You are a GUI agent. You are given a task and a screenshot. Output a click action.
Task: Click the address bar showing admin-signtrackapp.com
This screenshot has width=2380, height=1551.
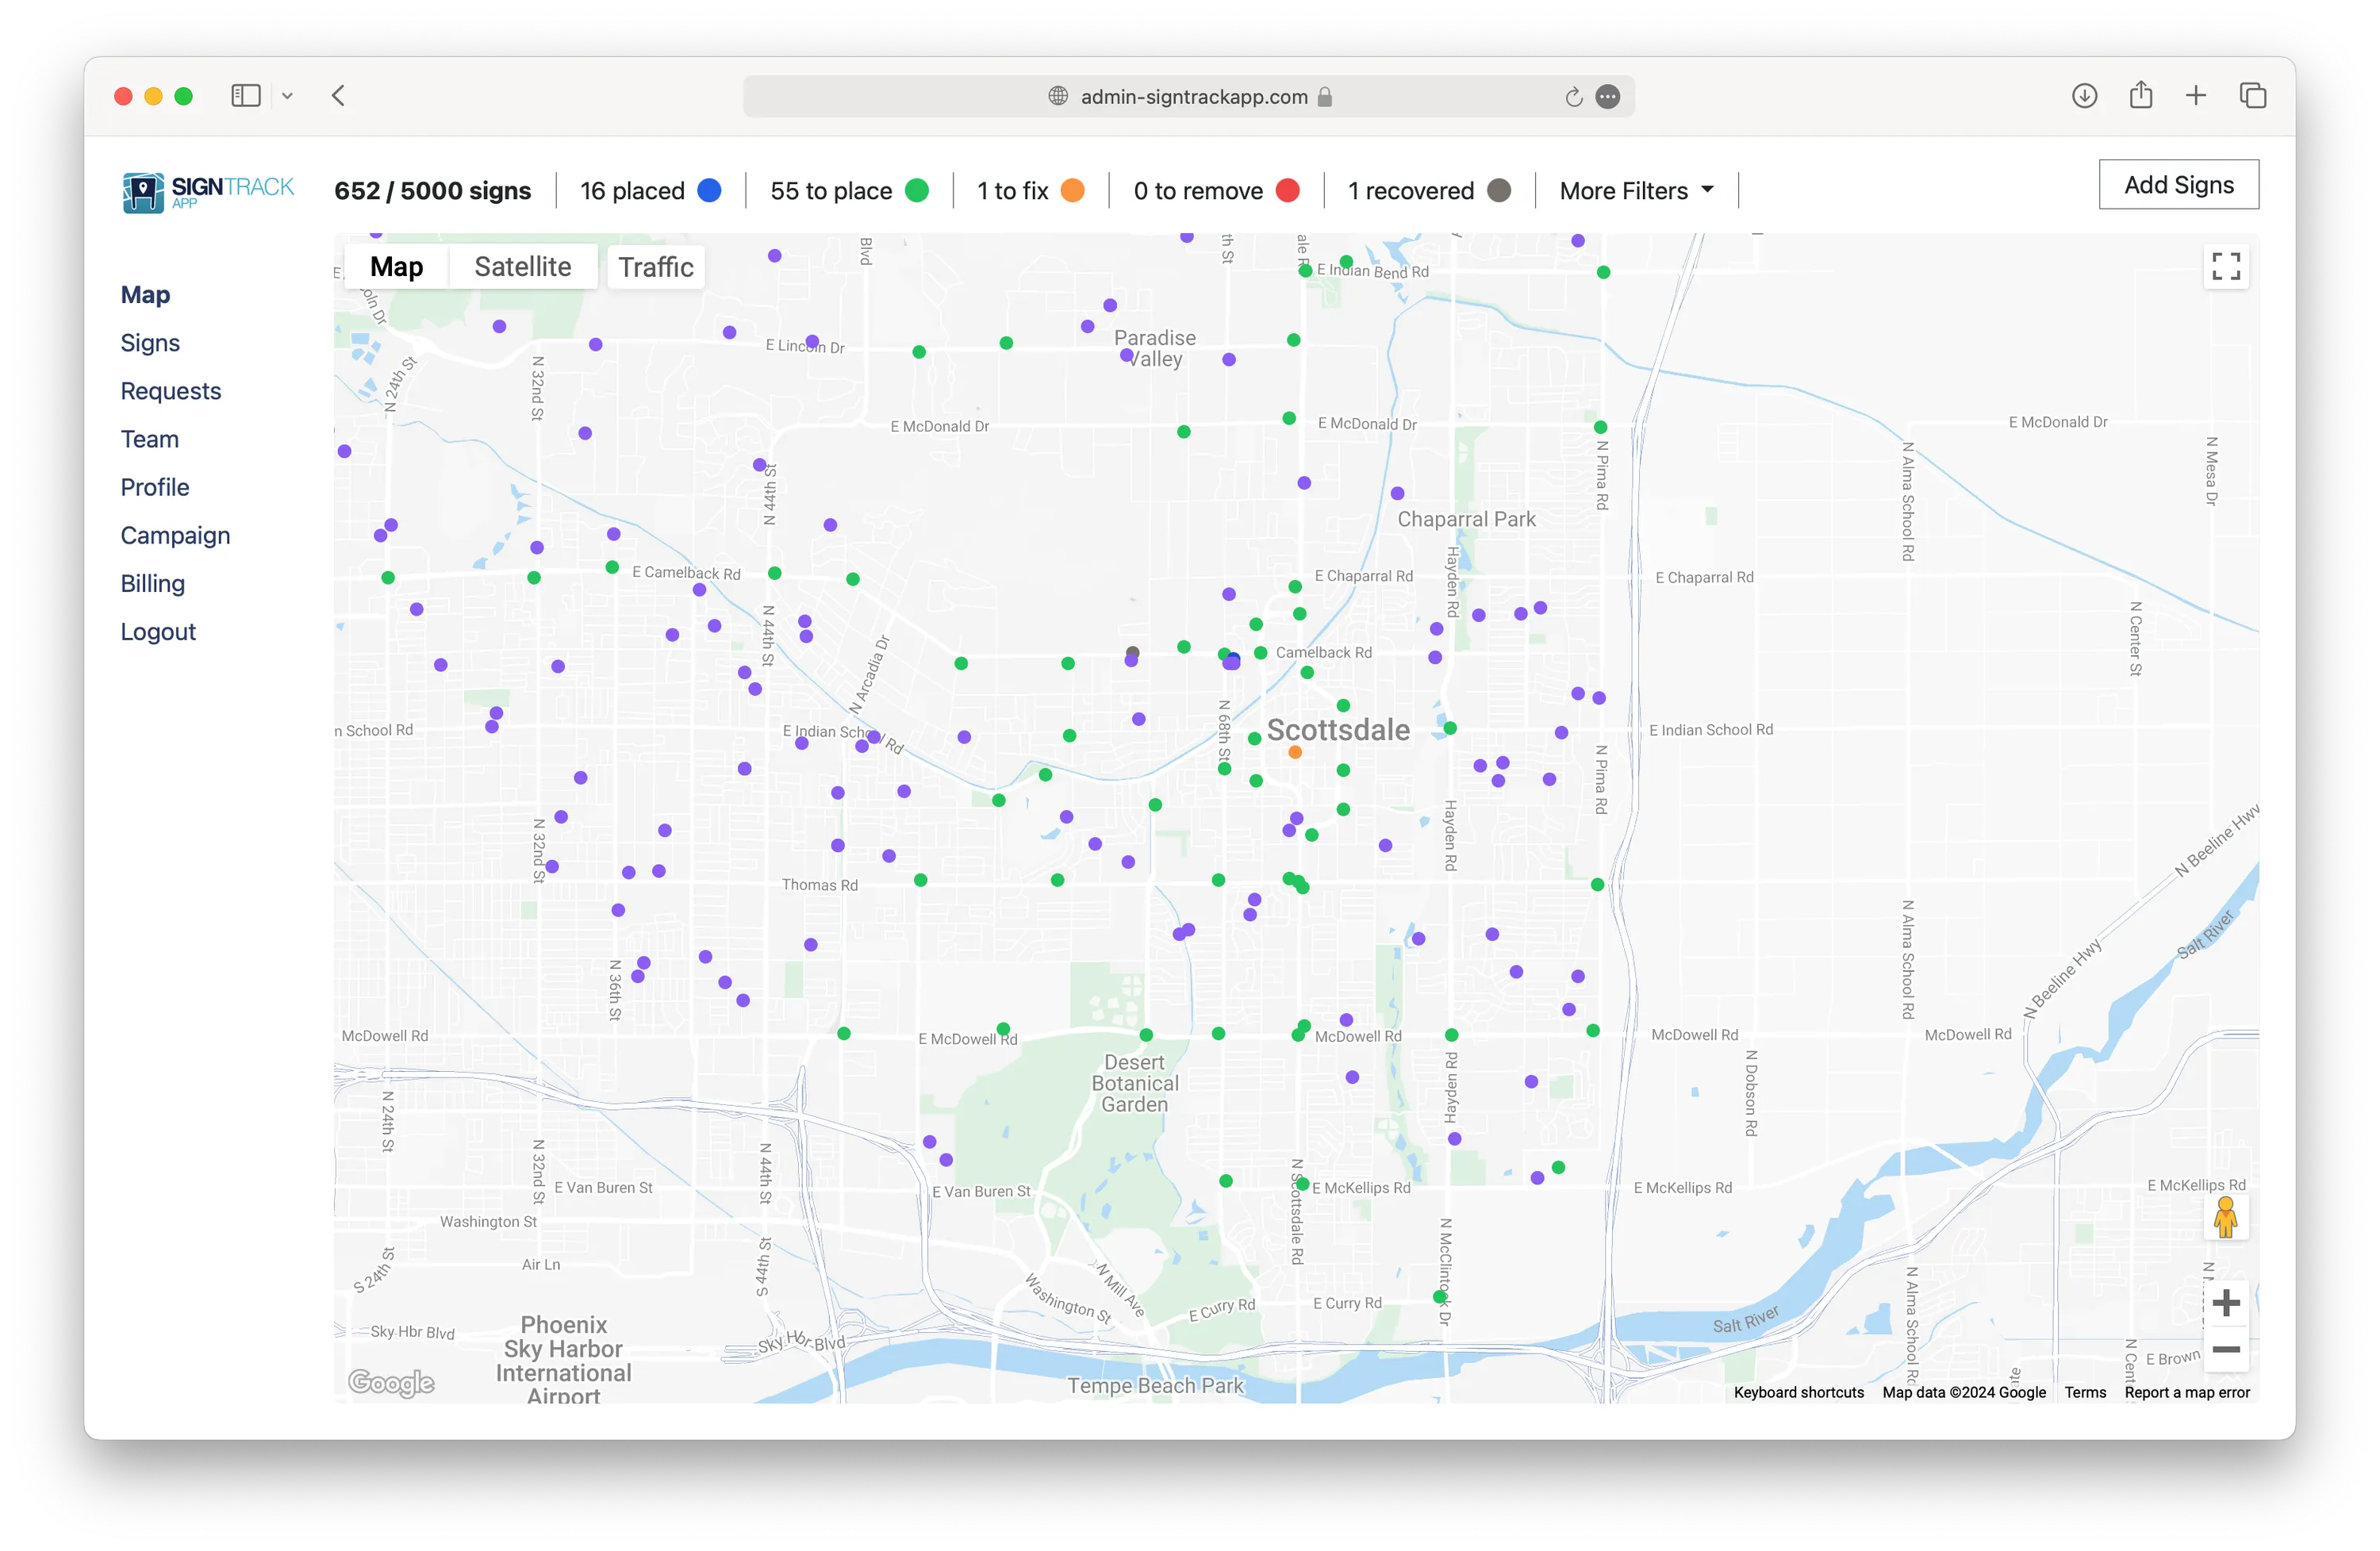click(x=1189, y=96)
